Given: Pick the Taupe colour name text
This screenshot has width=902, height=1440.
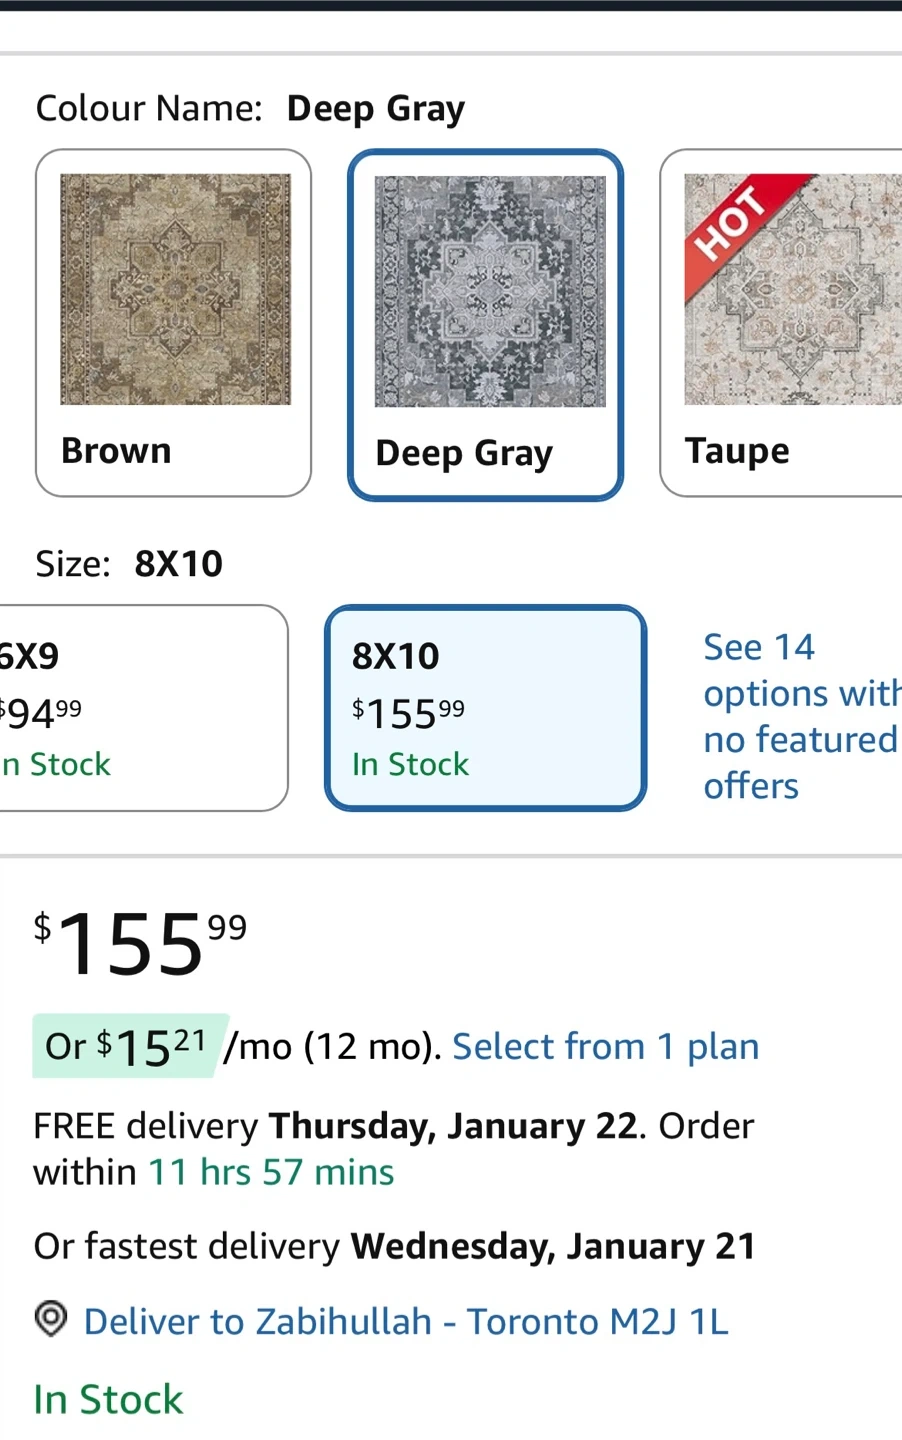Looking at the screenshot, I should pyautogui.click(x=737, y=451).
